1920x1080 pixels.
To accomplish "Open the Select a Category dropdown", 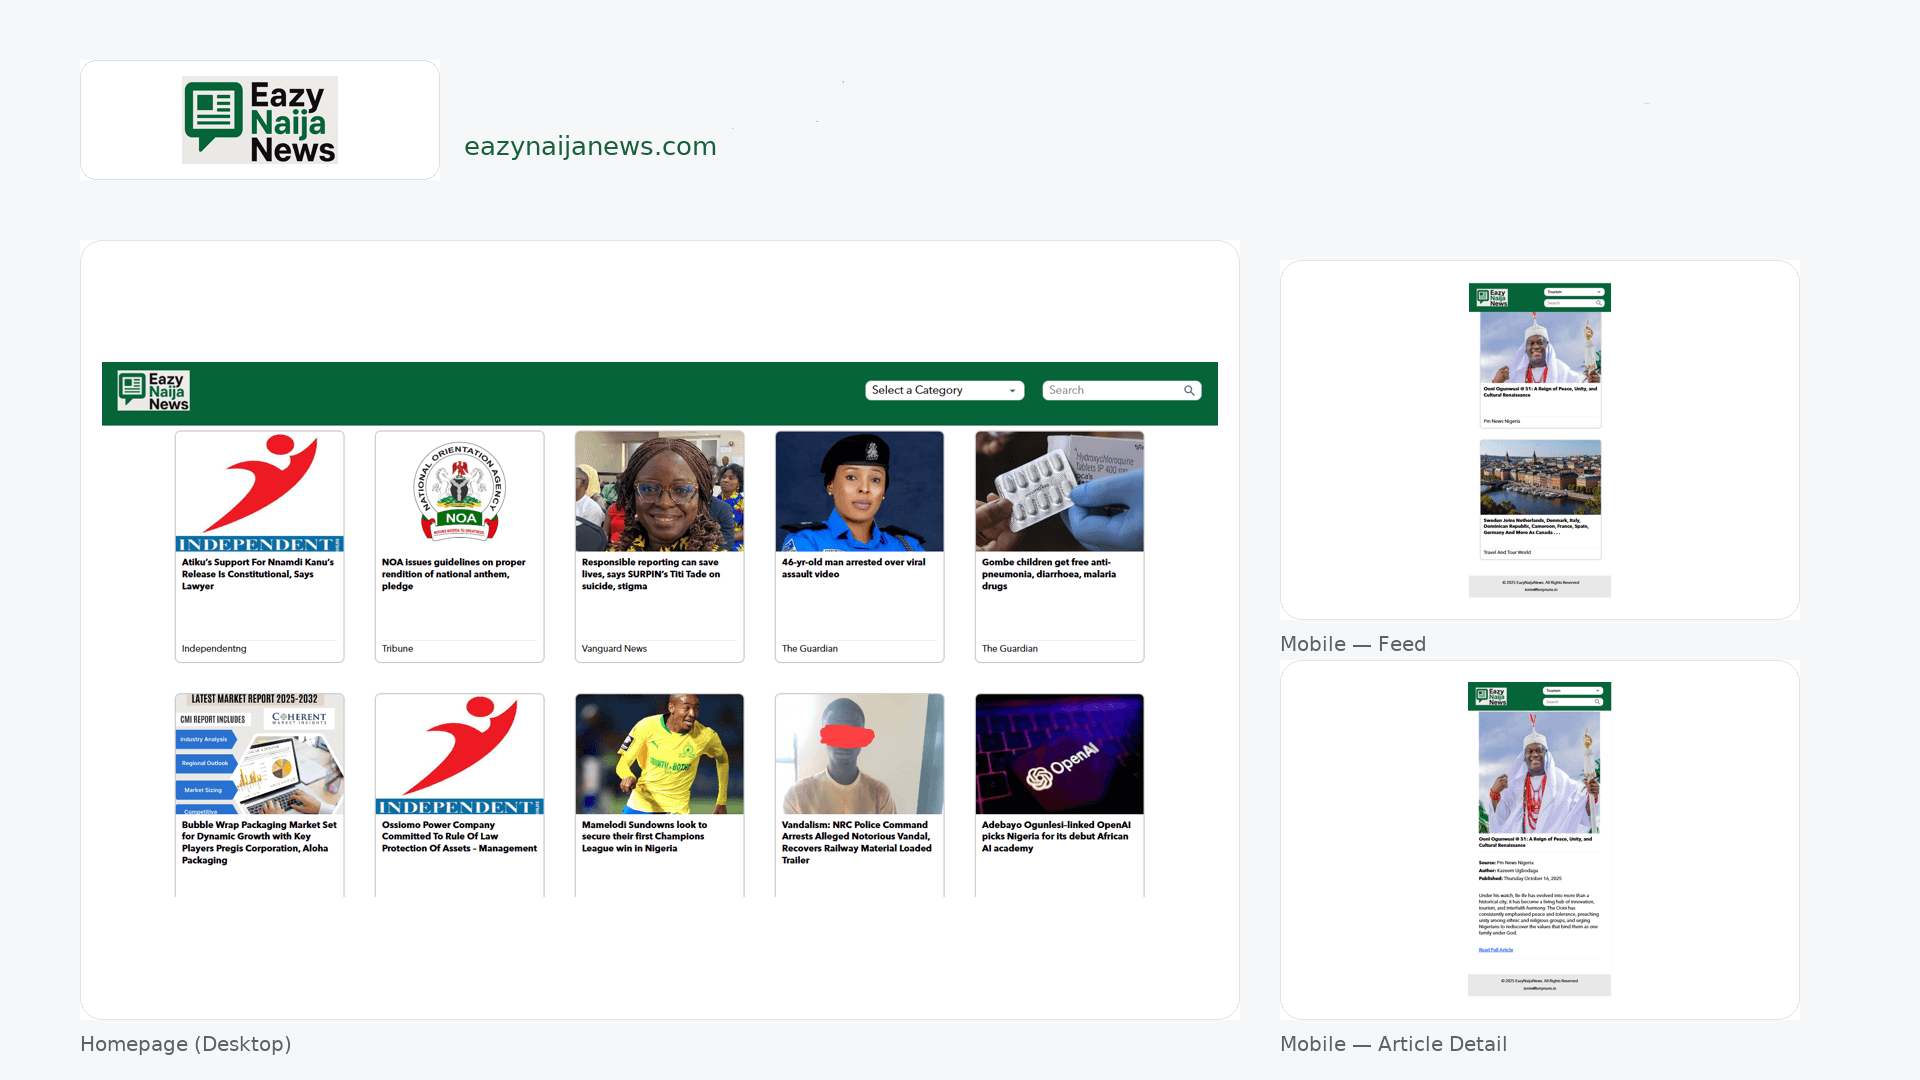I will (x=944, y=391).
